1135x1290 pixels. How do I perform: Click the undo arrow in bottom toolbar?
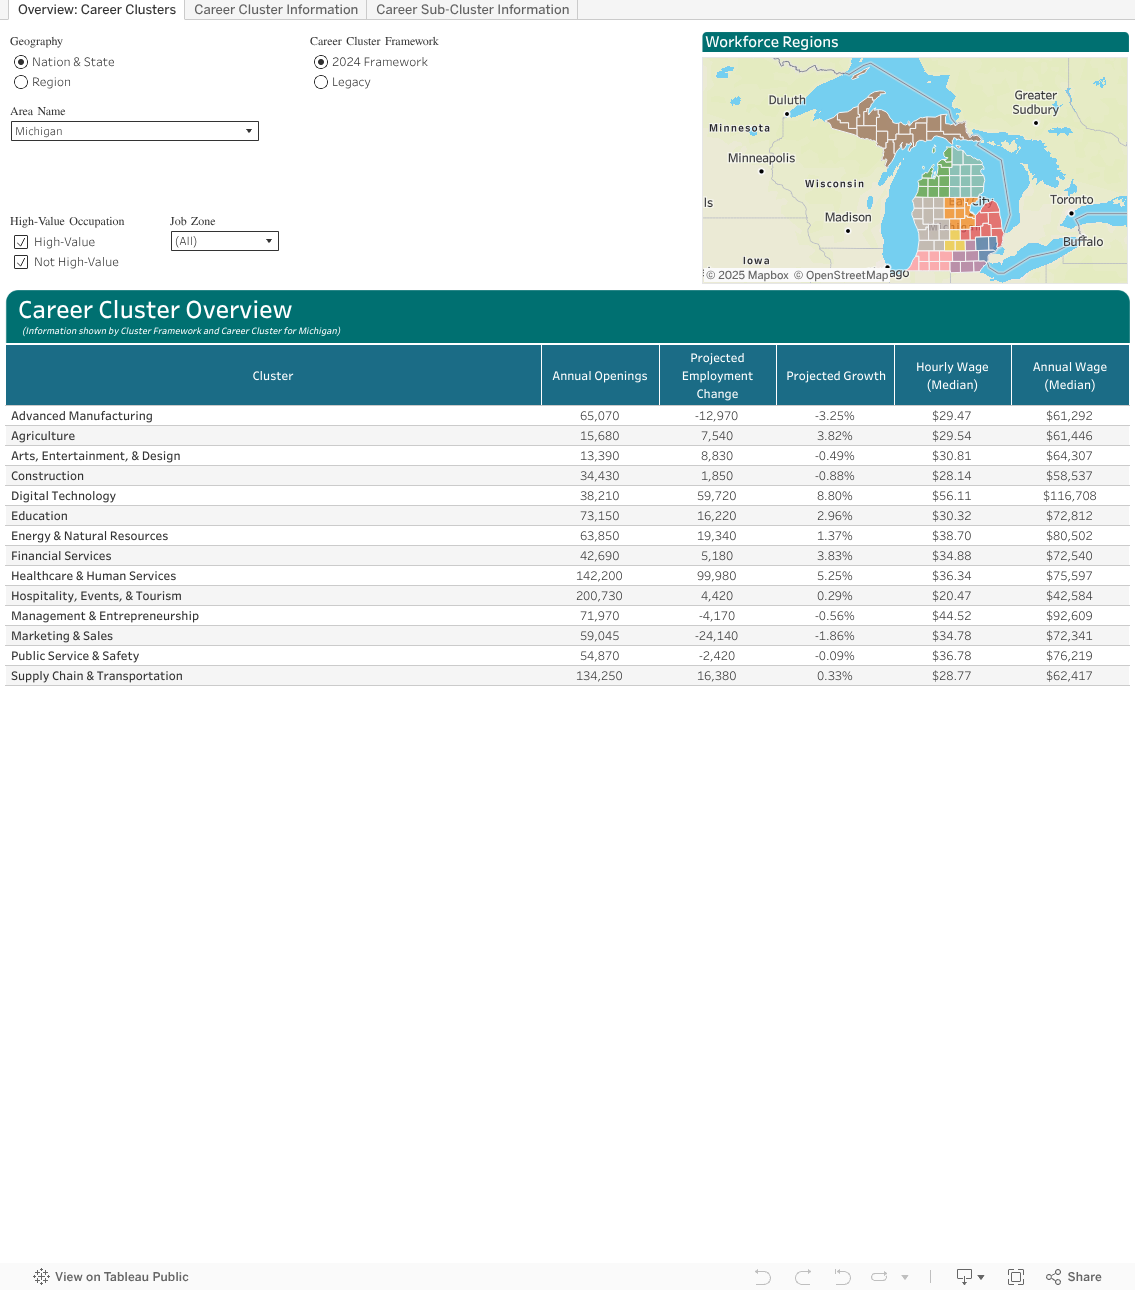(x=763, y=1277)
